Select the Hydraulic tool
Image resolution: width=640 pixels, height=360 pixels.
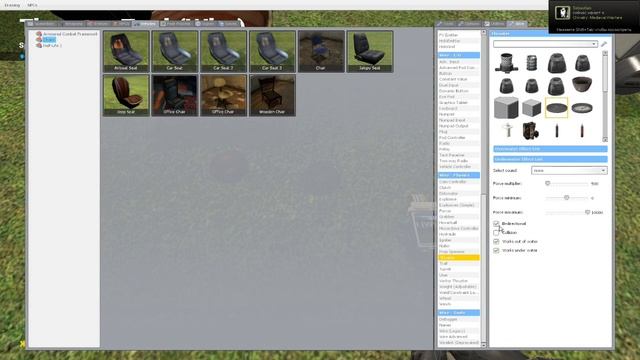point(458,234)
